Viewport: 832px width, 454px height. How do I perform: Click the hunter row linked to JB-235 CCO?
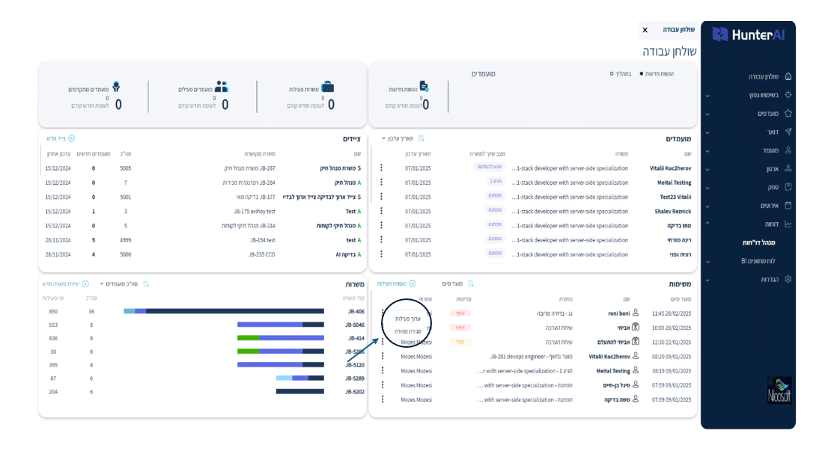(202, 255)
